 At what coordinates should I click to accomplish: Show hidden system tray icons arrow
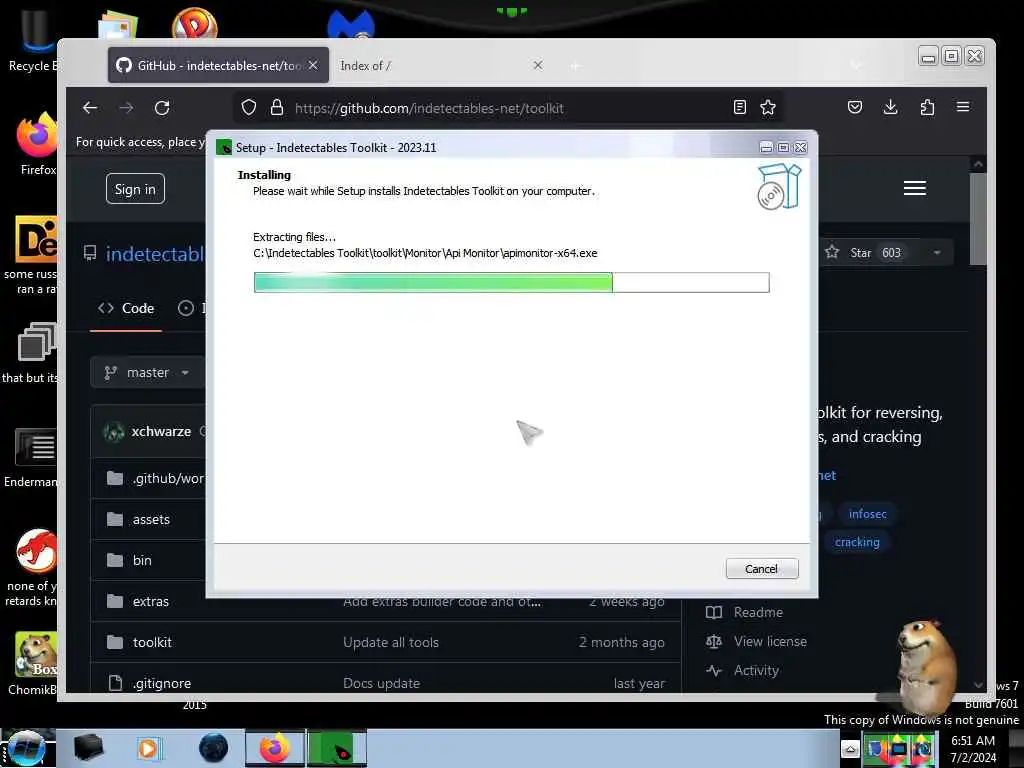849,749
